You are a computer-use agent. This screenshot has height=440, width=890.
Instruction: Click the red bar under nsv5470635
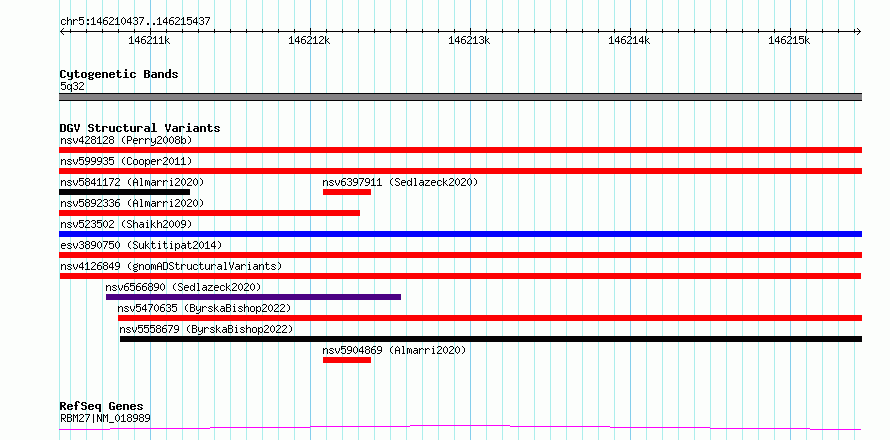[x=490, y=318]
